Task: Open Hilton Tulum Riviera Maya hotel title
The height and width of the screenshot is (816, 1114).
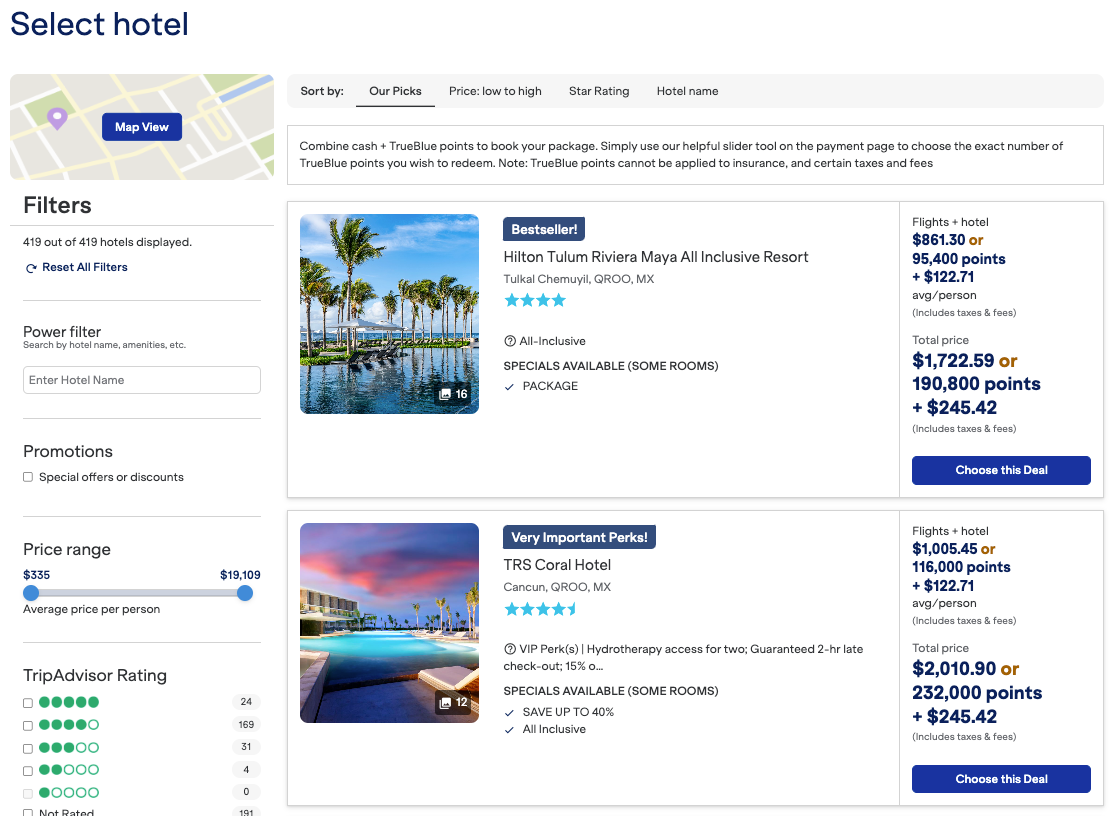Action: click(656, 257)
